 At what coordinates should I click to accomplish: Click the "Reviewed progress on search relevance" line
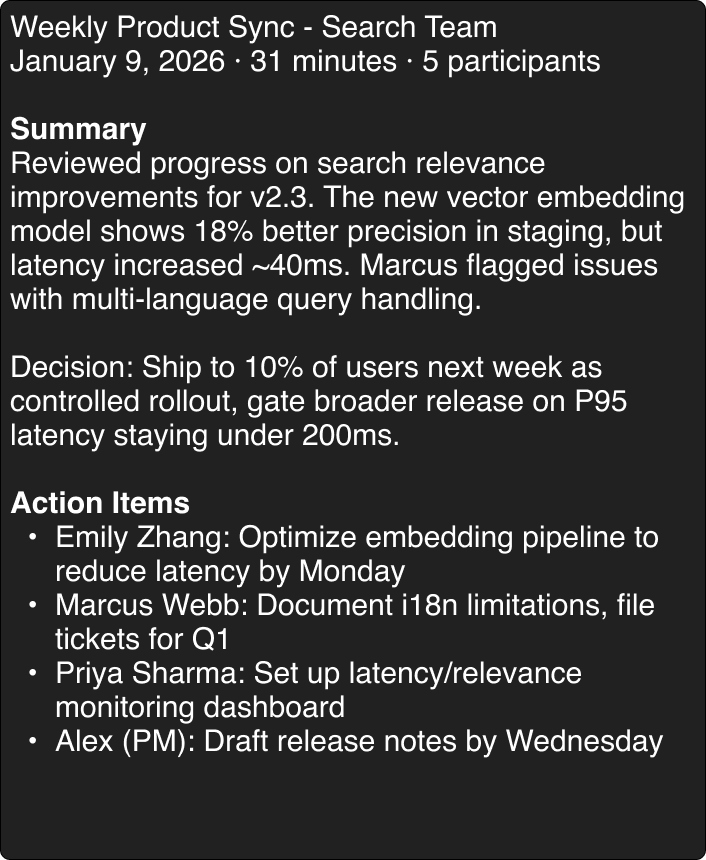278,163
